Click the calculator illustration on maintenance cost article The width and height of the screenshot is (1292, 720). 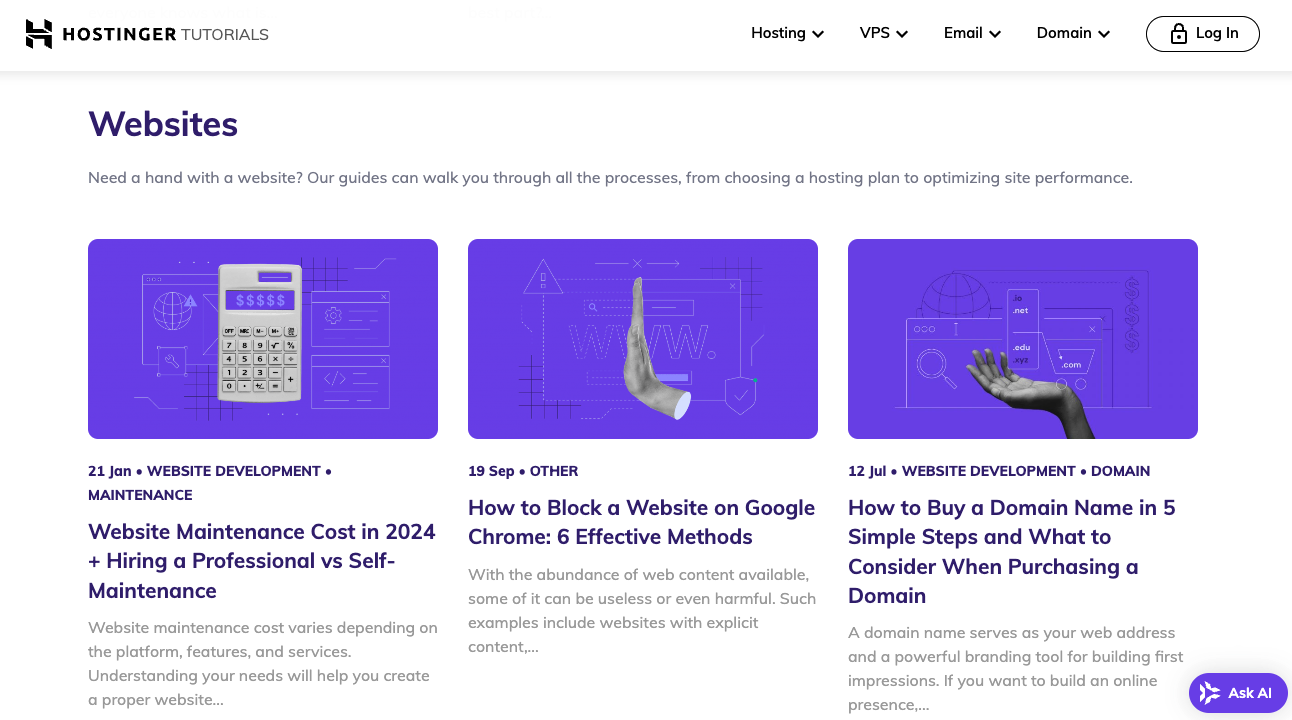(262, 338)
